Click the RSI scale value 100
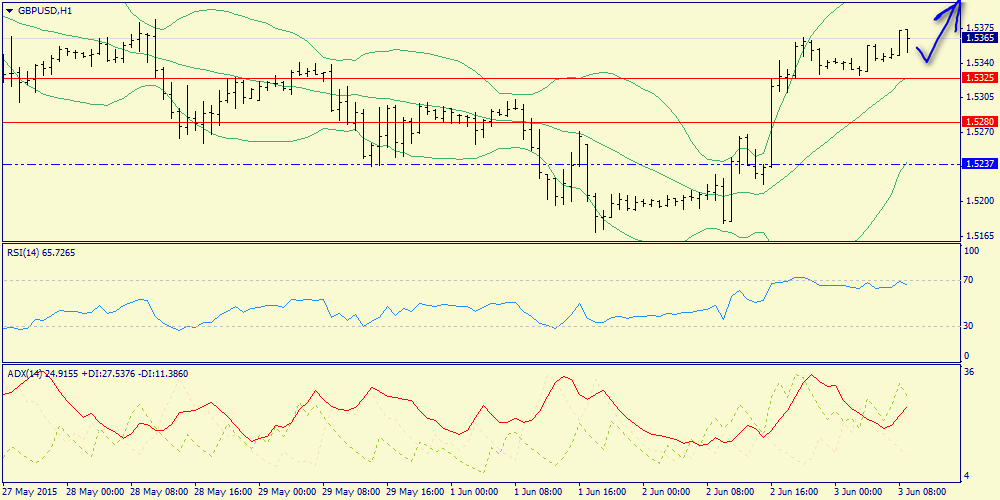The width and height of the screenshot is (1000, 500). click(973, 251)
